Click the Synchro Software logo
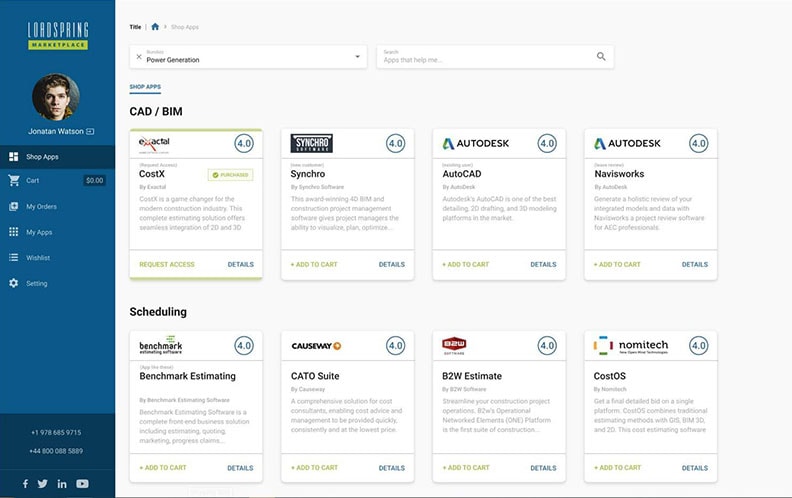 tap(312, 143)
